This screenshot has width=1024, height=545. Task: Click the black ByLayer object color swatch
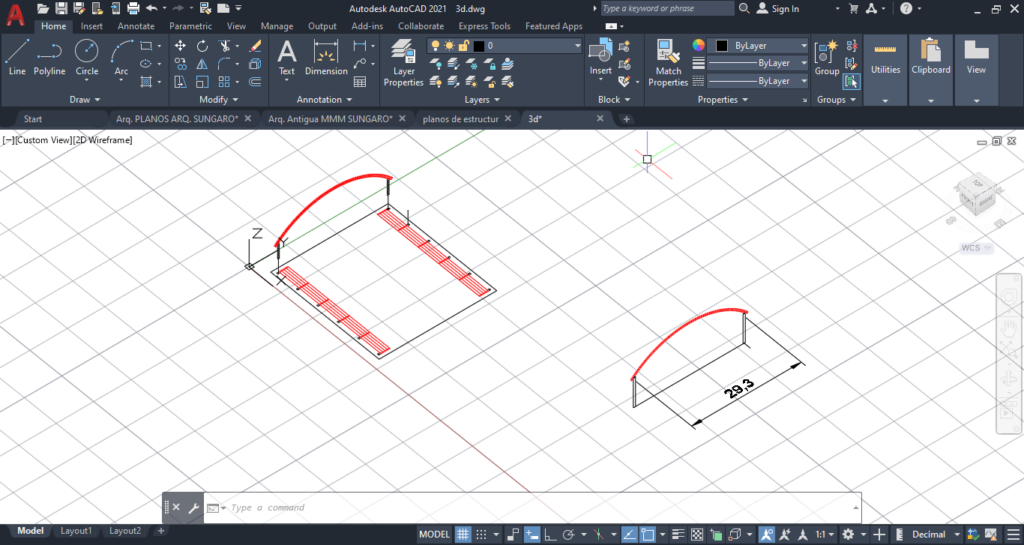tap(722, 46)
